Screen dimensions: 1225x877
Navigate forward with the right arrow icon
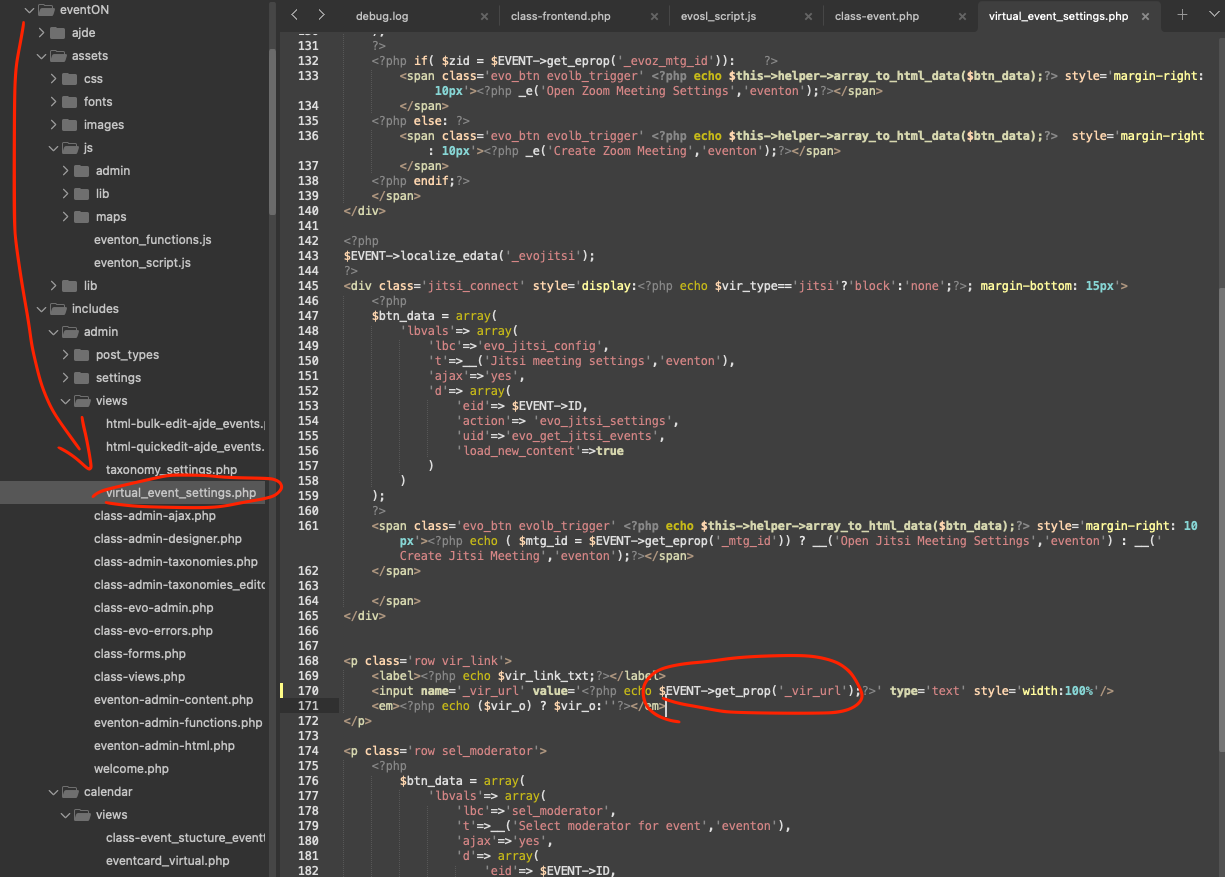click(321, 15)
